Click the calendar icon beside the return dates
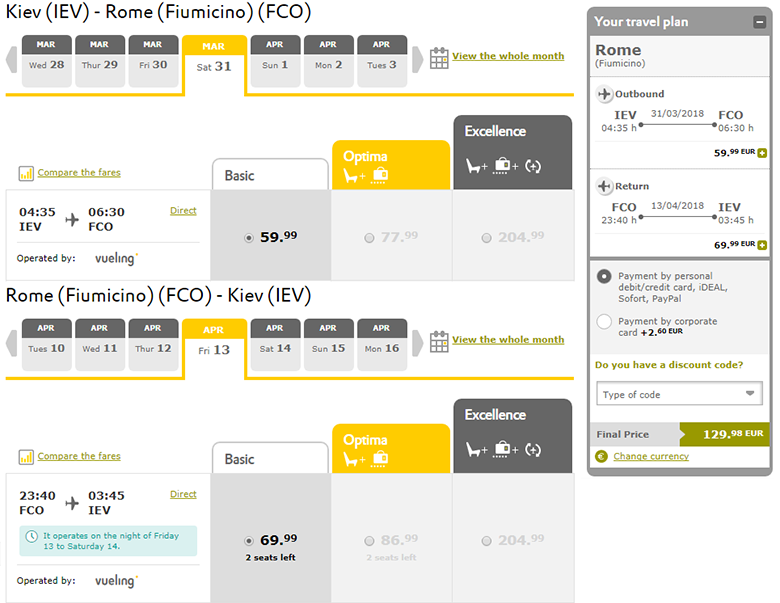Viewport: 780px width, 603px height. [x=438, y=341]
